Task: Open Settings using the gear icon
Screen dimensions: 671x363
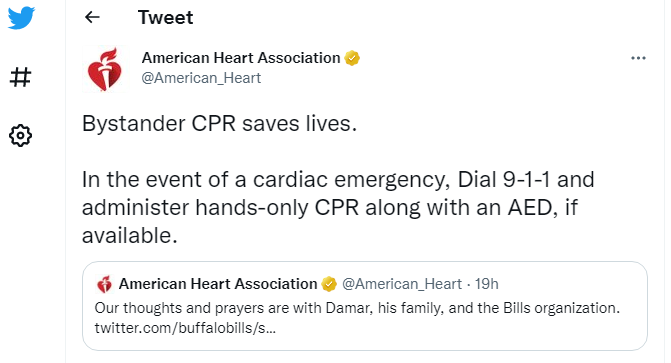Action: coord(21,136)
